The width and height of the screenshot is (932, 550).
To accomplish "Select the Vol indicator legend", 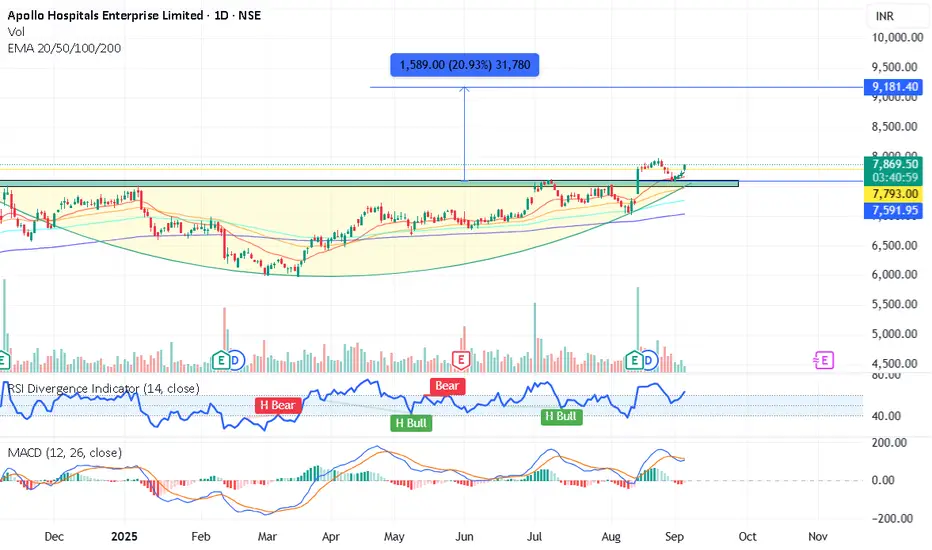I will tap(16, 32).
